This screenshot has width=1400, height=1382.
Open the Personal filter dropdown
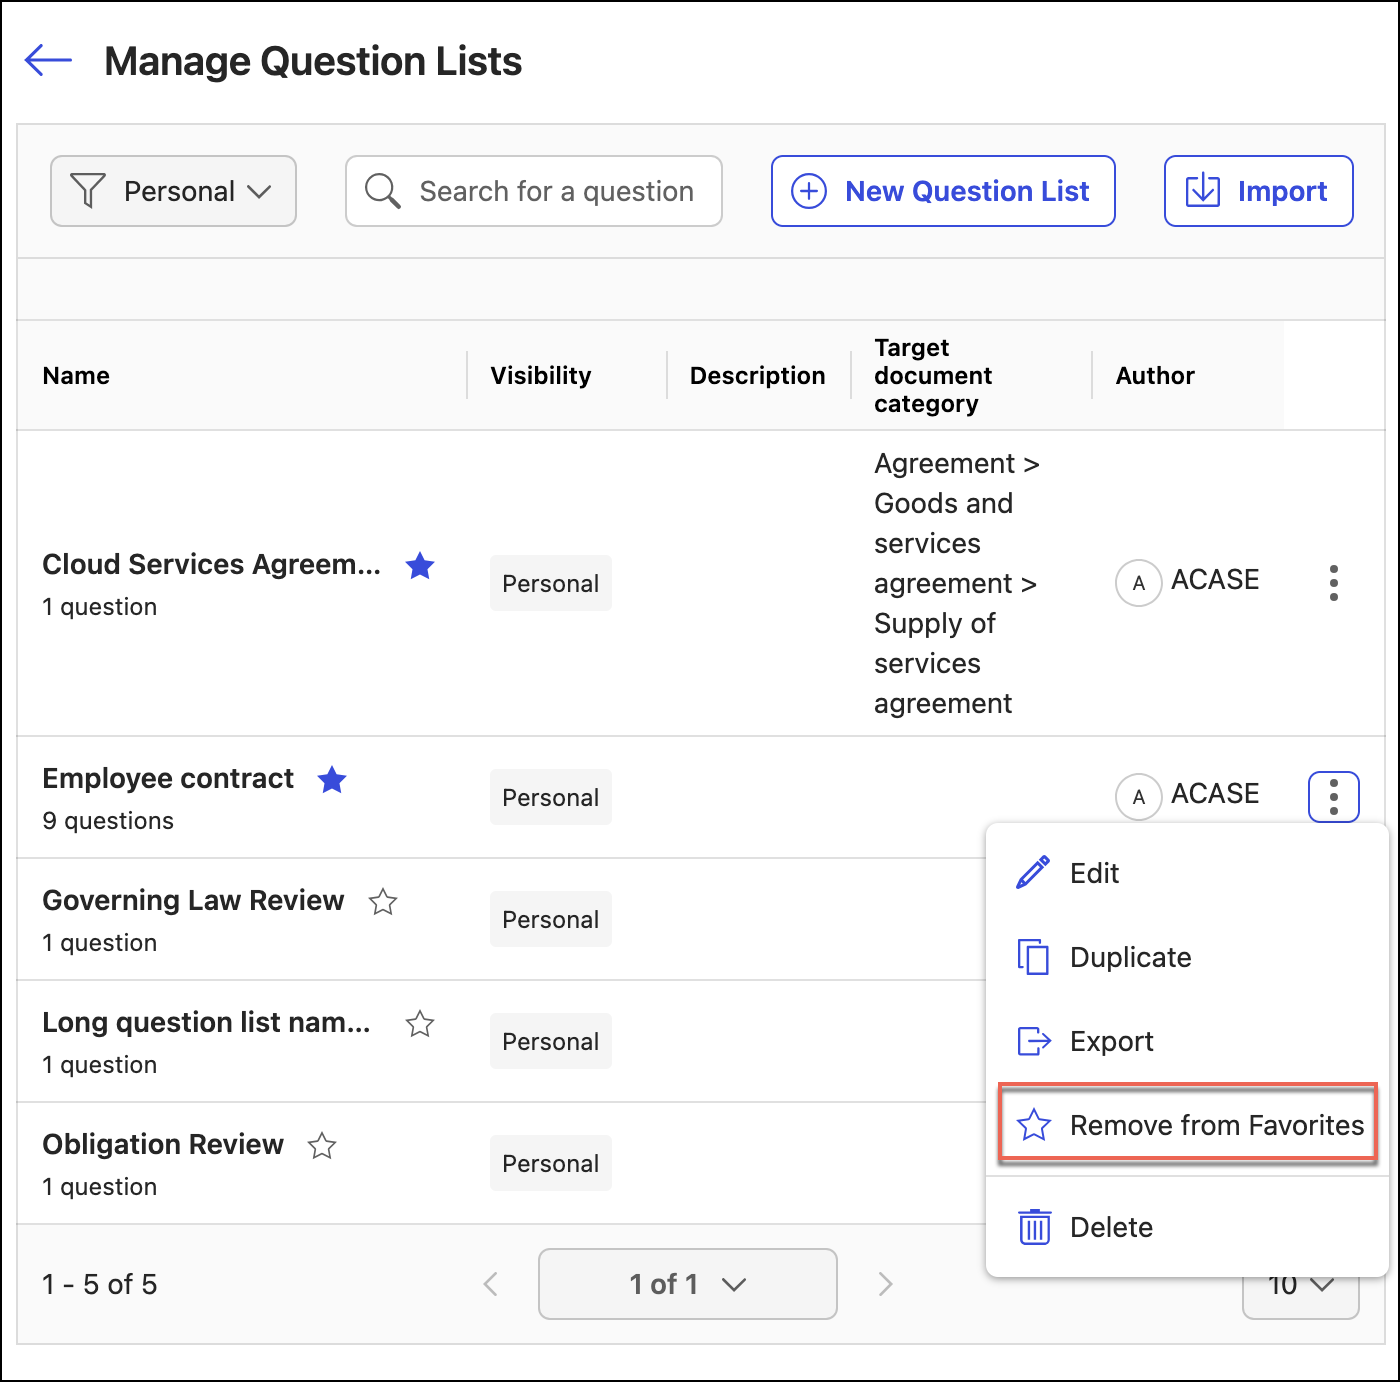pos(173,191)
